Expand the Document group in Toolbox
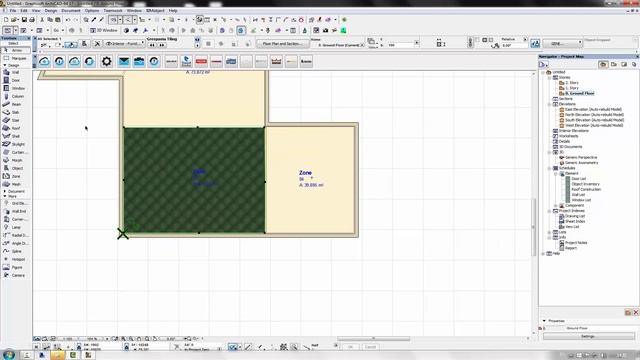 (x=4, y=191)
